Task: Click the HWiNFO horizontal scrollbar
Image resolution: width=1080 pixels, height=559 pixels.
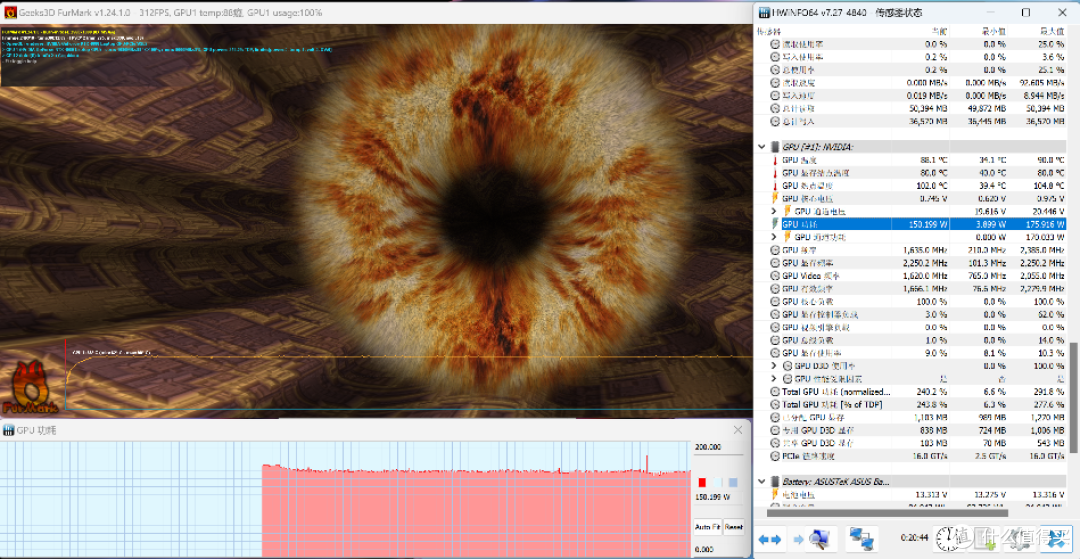Action: click(888, 512)
